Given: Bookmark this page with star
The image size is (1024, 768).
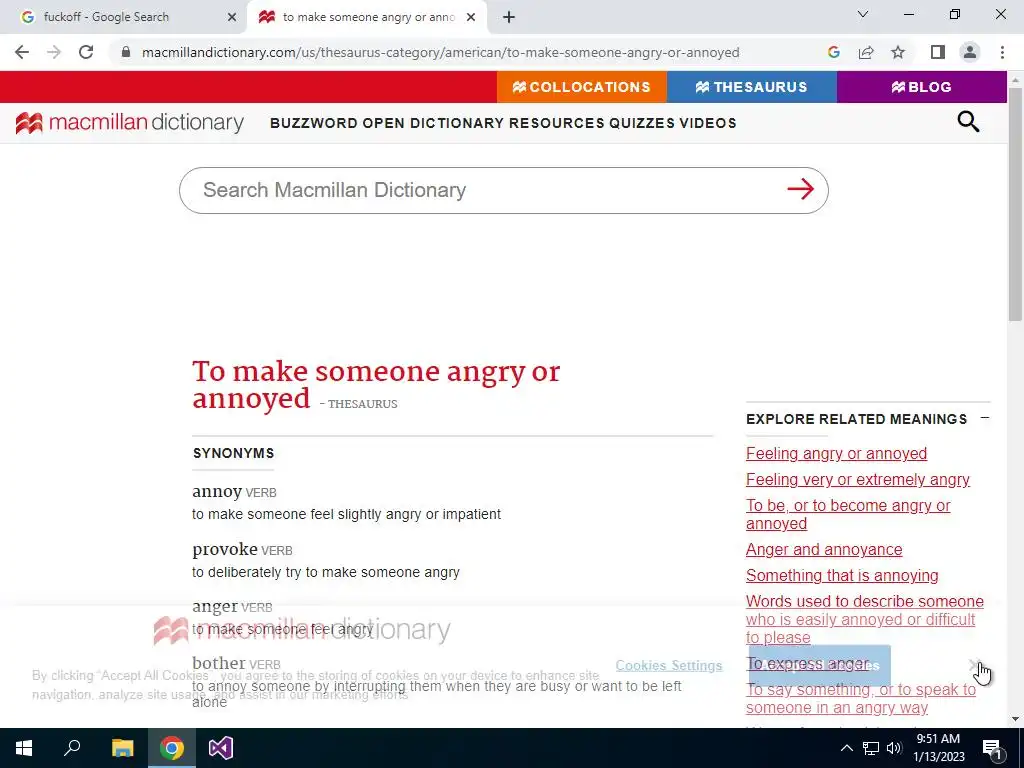Looking at the screenshot, I should (898, 52).
